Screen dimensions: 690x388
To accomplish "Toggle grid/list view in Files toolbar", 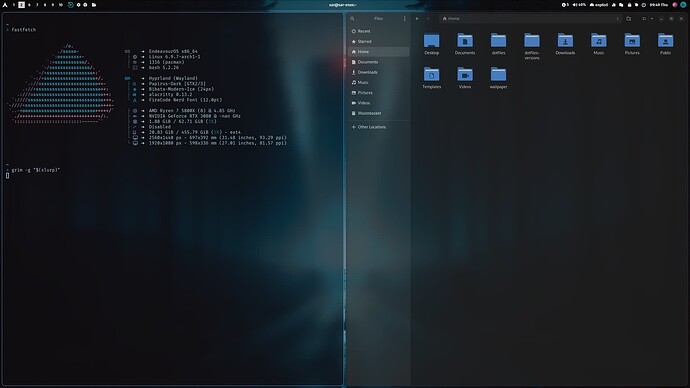I will tap(644, 18).
